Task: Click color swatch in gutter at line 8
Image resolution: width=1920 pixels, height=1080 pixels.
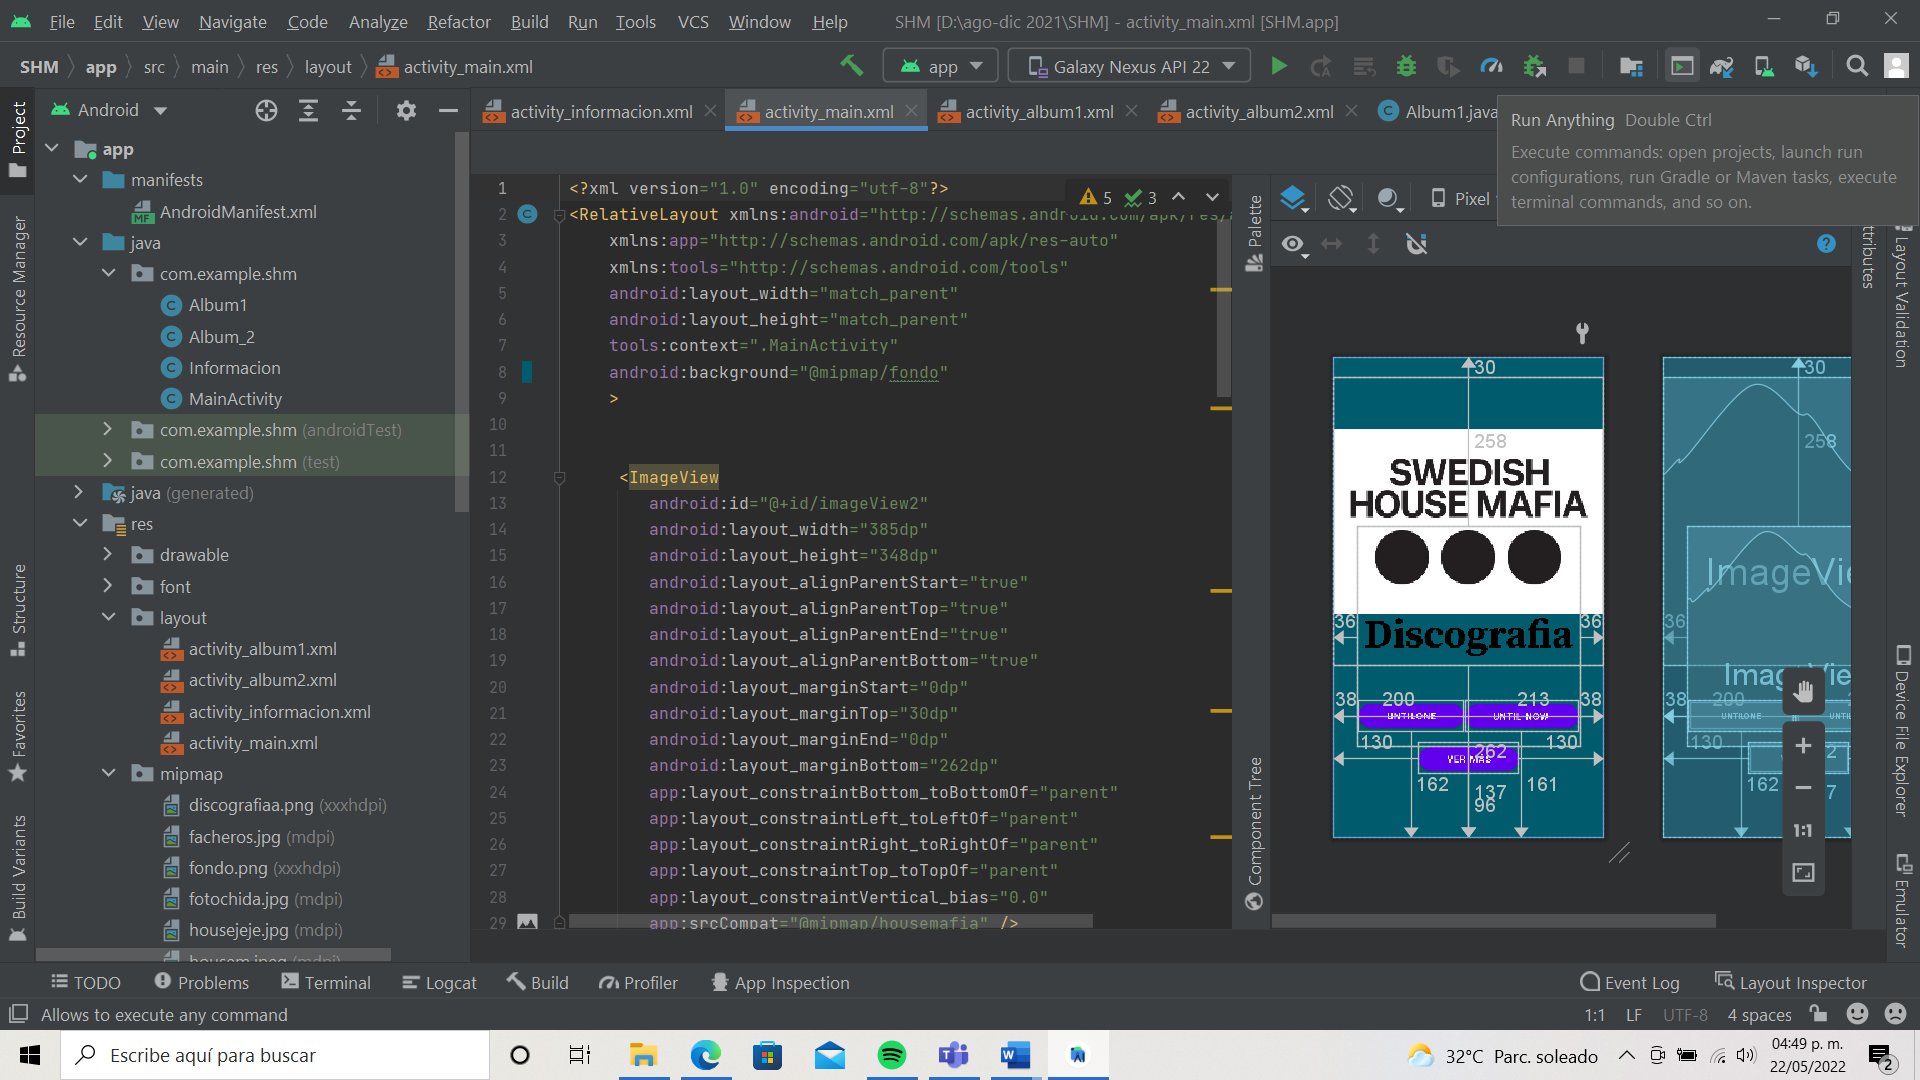Action: tap(527, 372)
